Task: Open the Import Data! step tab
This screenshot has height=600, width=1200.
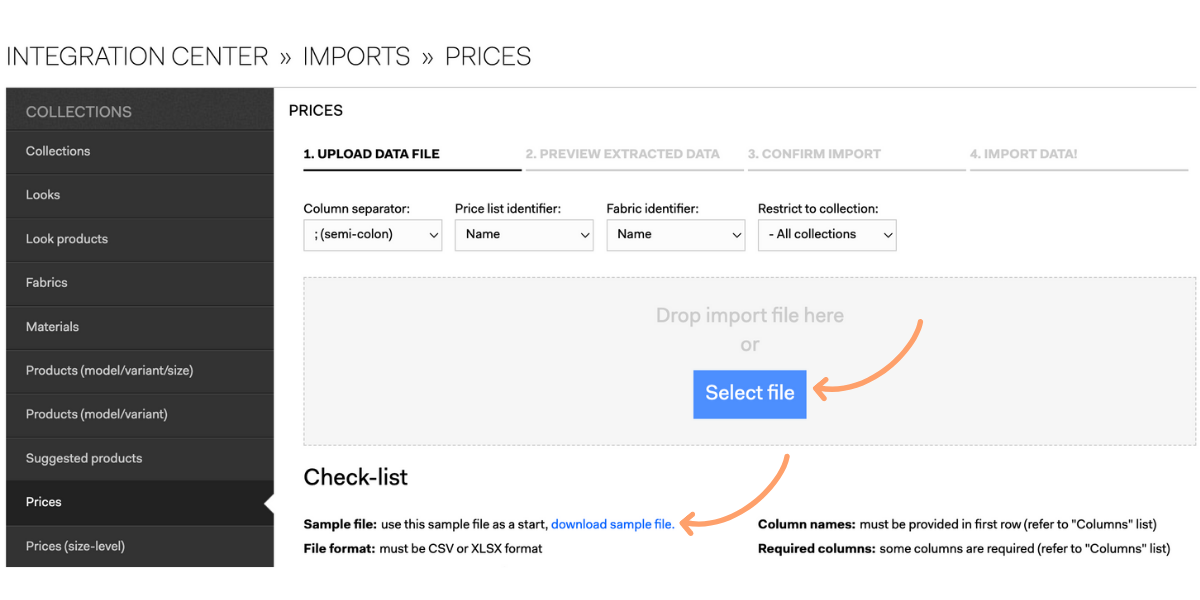Action: pos(1077,155)
